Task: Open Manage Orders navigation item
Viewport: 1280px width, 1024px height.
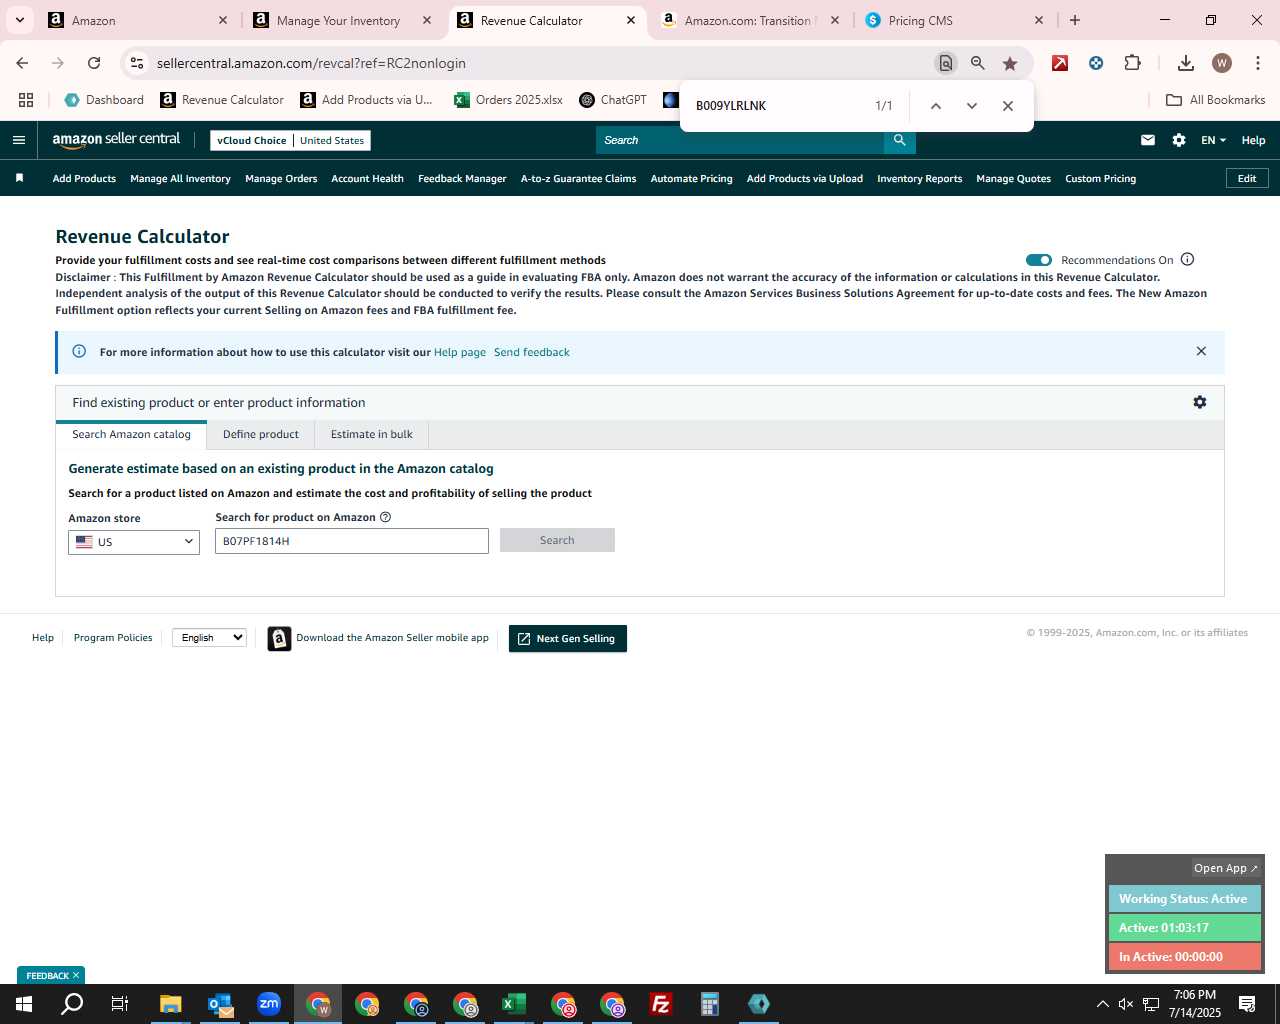Action: pos(281,178)
